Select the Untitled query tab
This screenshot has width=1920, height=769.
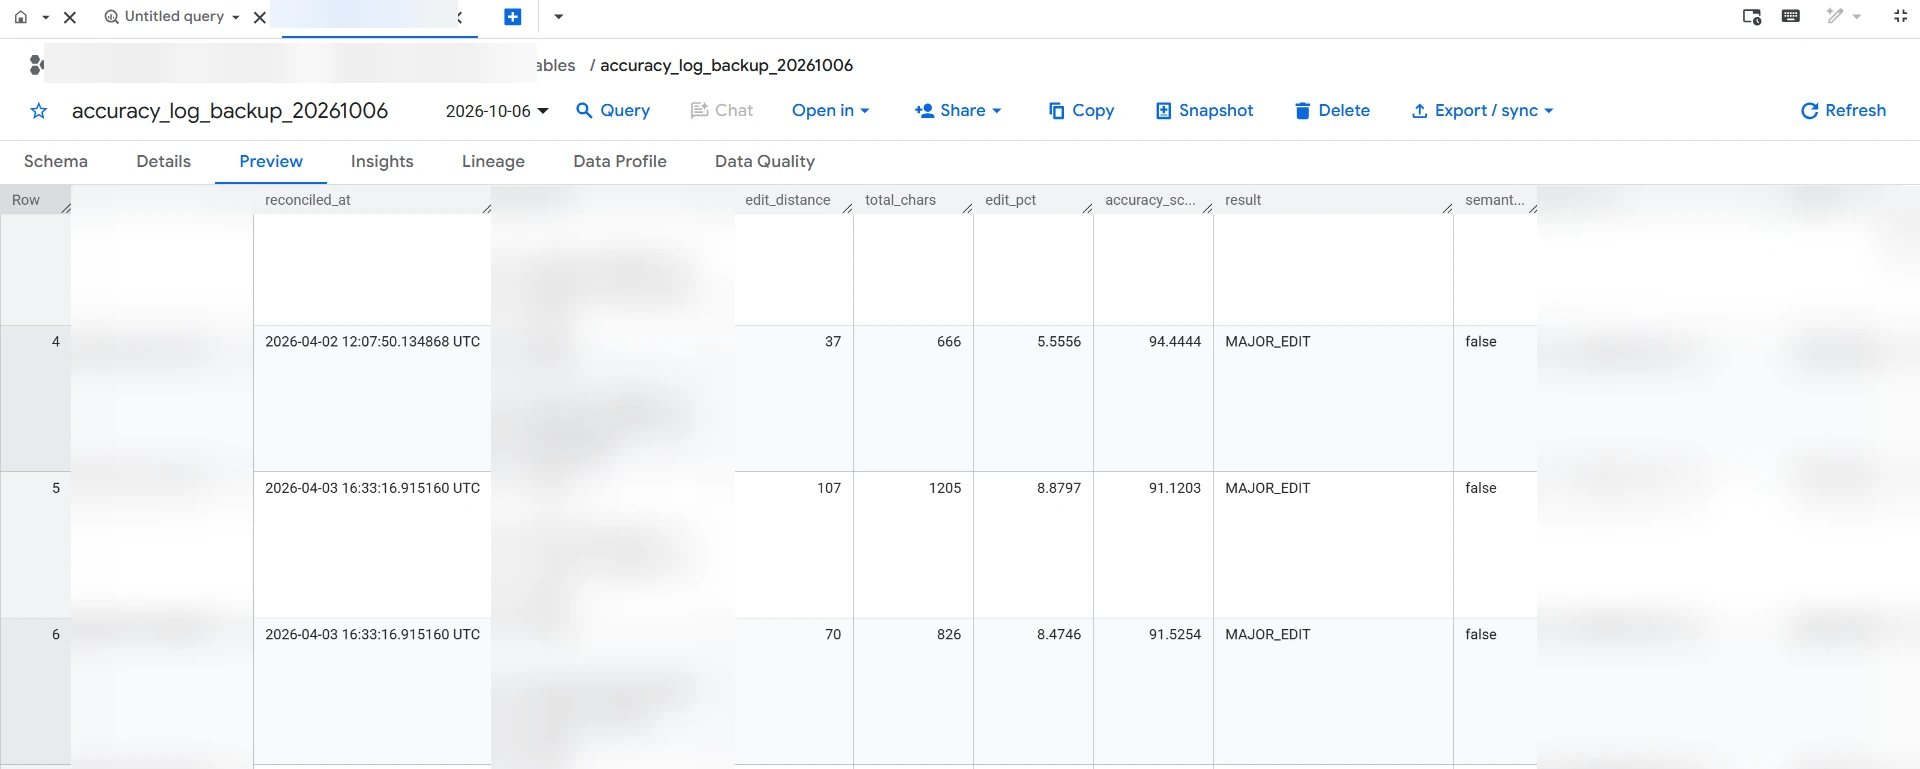tap(172, 17)
